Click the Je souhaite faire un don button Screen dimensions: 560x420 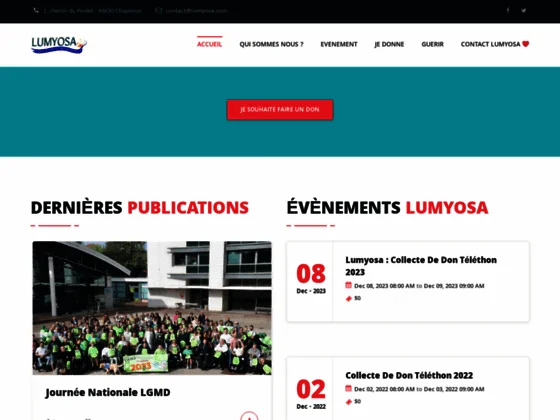[280, 110]
